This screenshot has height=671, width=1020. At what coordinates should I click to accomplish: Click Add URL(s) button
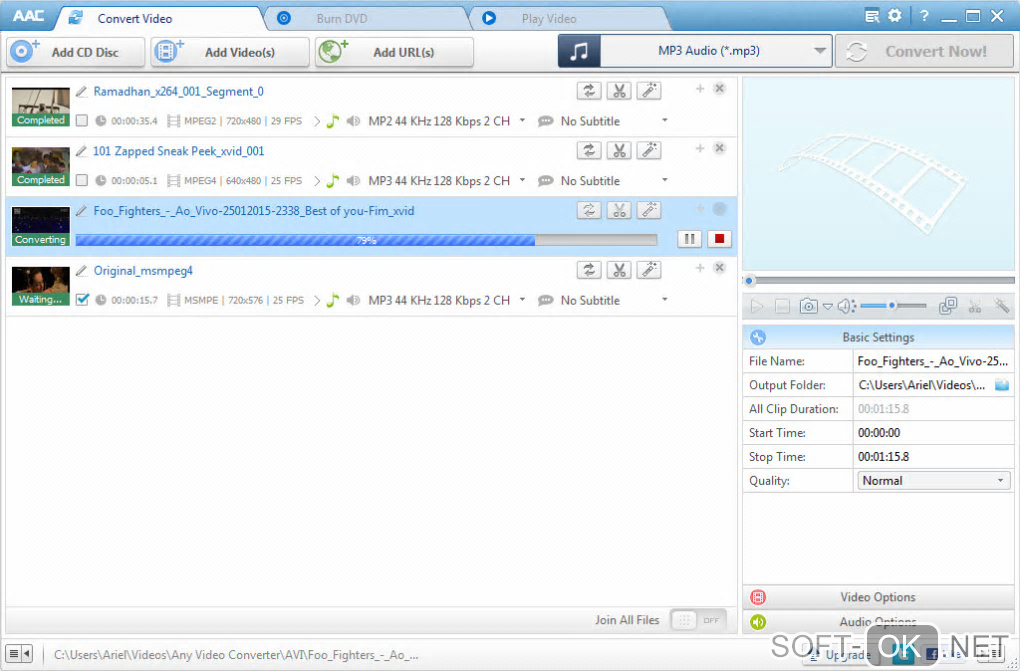coord(394,52)
